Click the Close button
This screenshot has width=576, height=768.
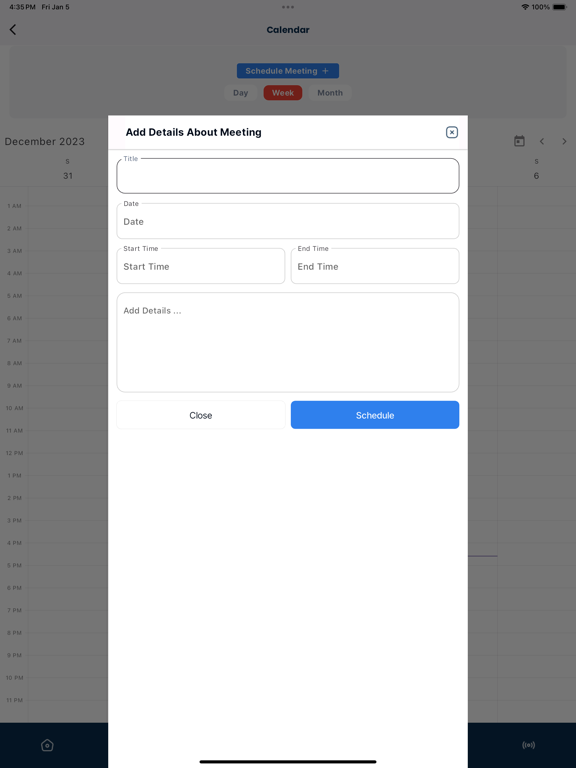(x=201, y=415)
